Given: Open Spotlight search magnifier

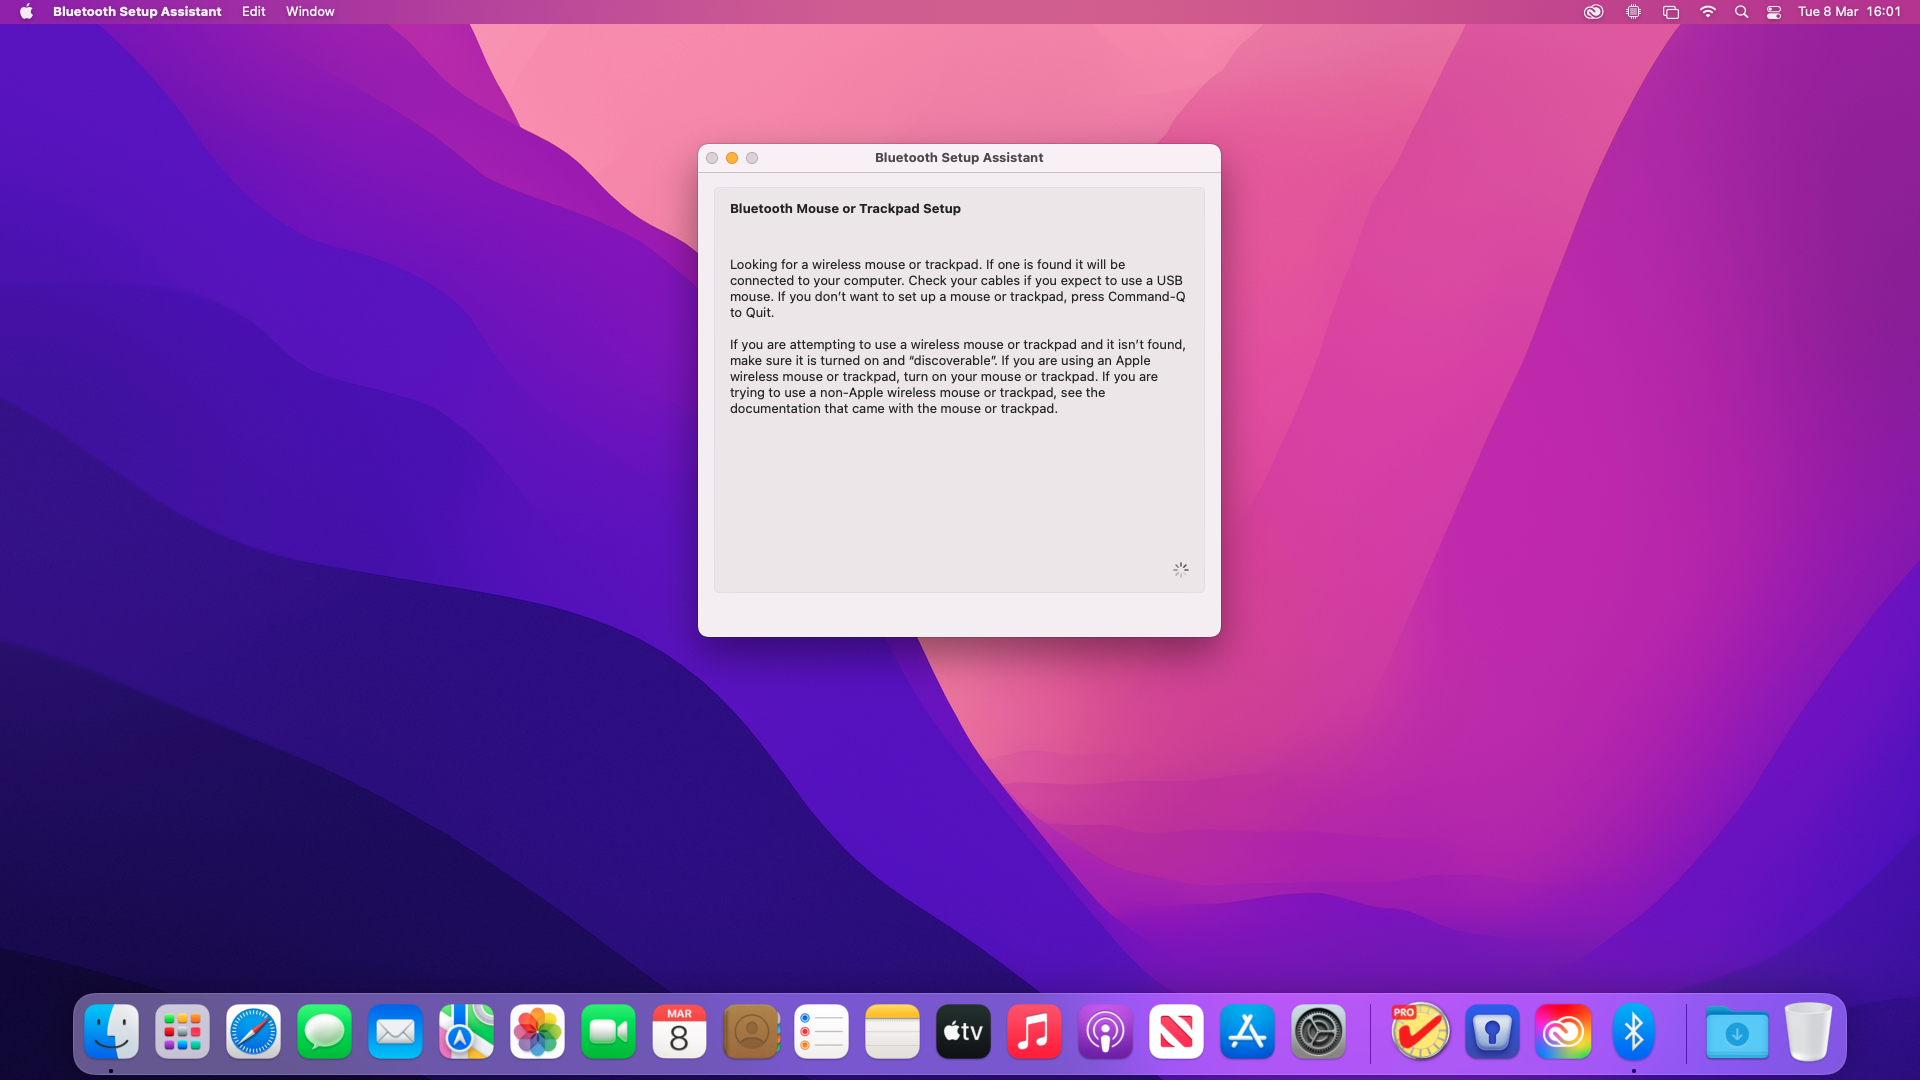Looking at the screenshot, I should (x=1741, y=12).
